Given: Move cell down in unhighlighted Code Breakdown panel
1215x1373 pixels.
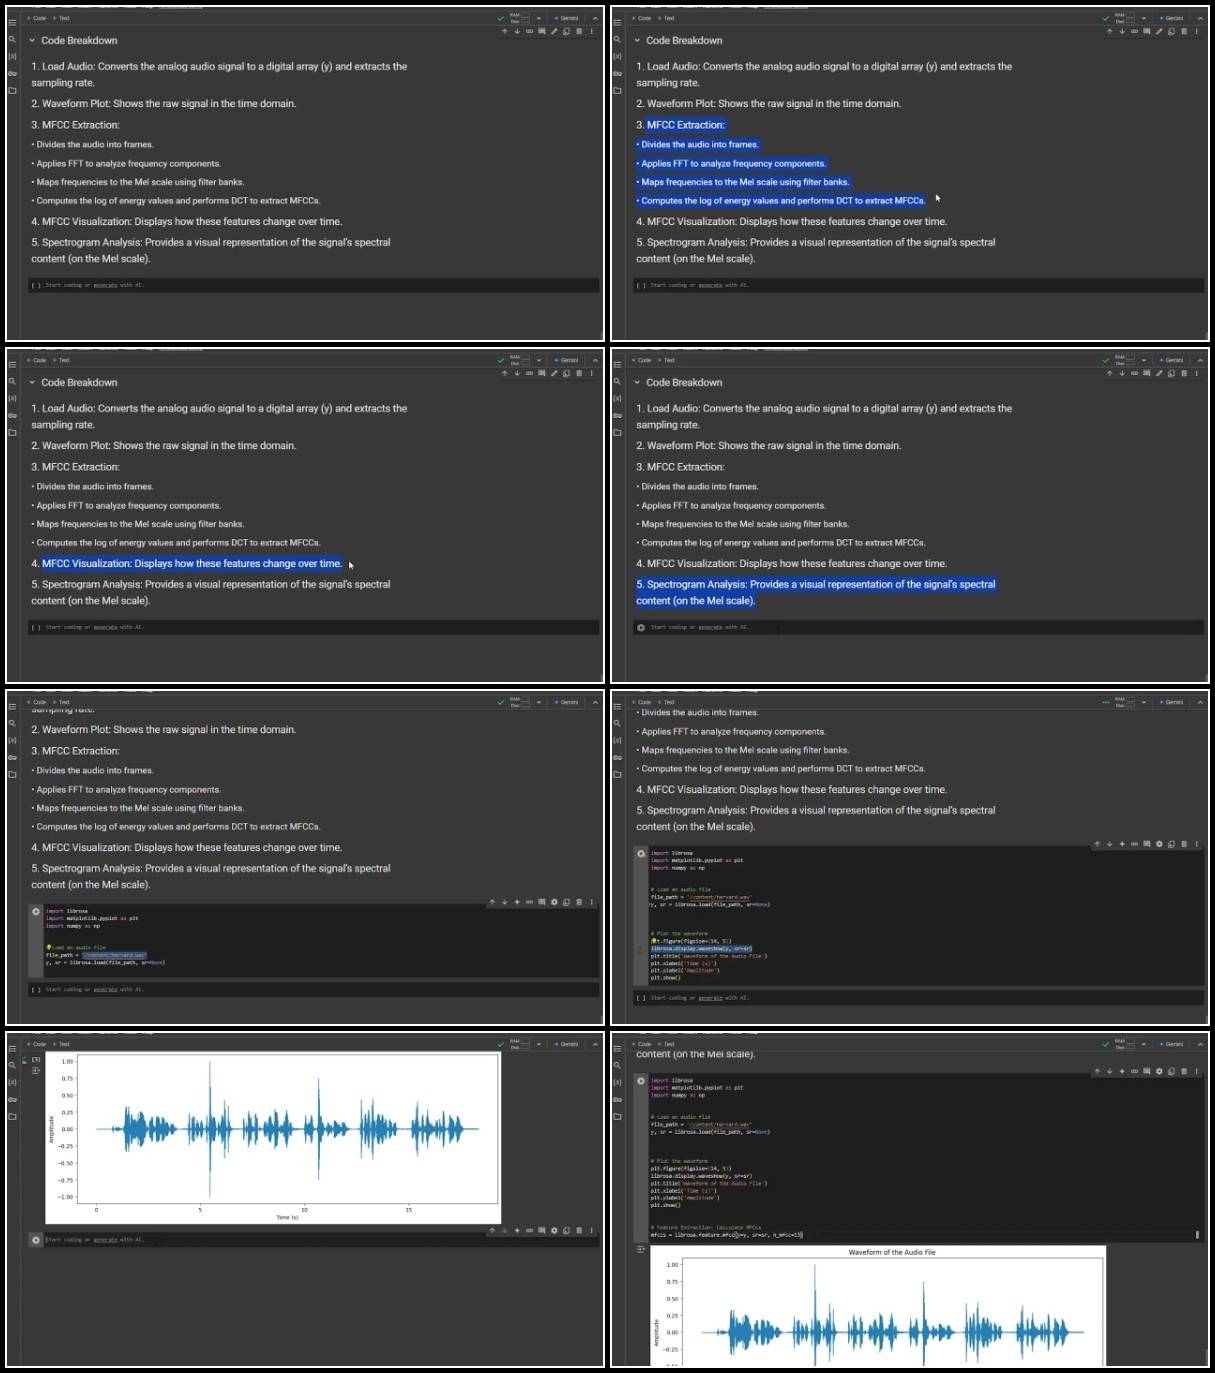Looking at the screenshot, I should (x=517, y=31).
